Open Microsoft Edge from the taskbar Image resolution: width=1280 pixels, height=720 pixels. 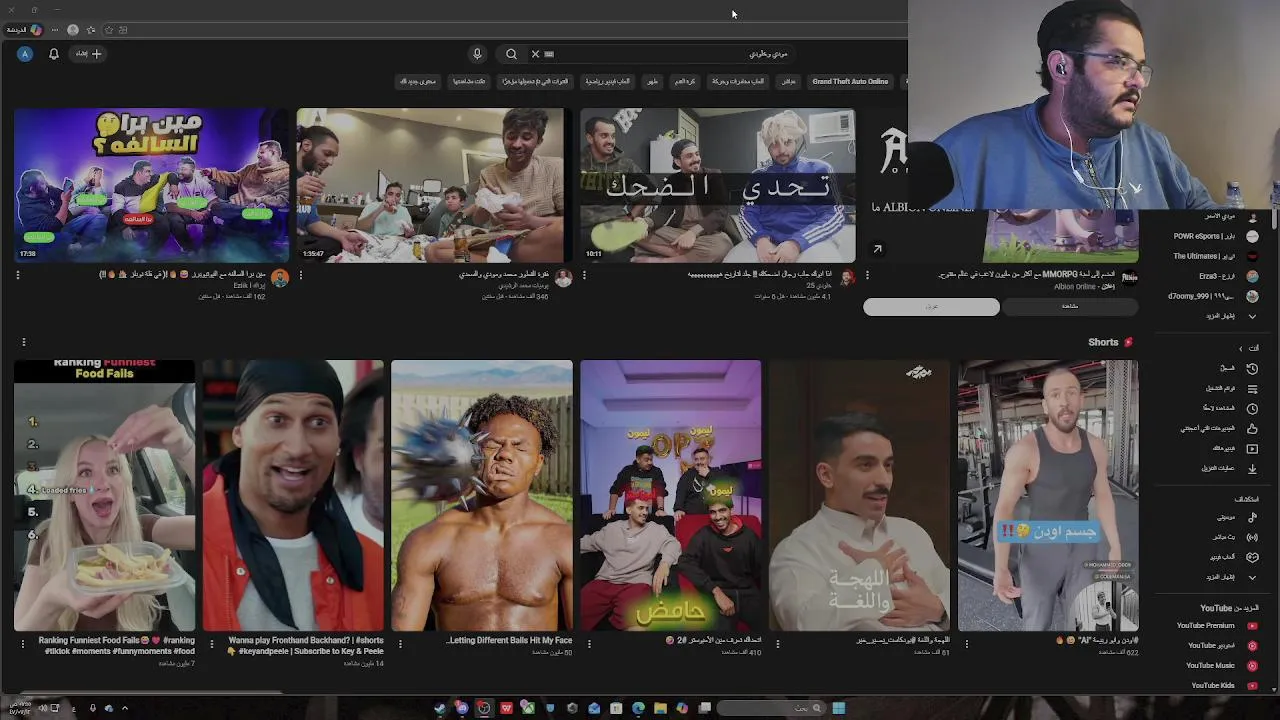(x=638, y=708)
